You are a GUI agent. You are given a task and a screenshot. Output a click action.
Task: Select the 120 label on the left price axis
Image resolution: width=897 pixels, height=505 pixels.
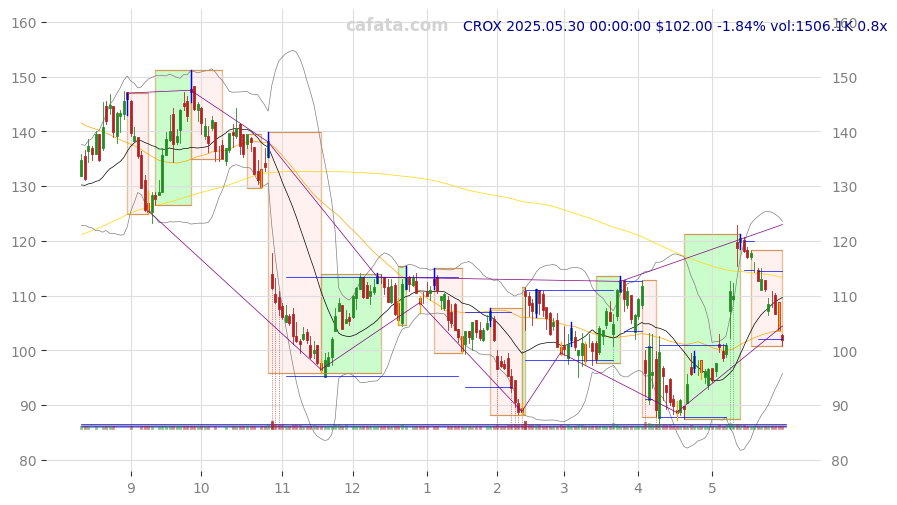pyautogui.click(x=23, y=242)
